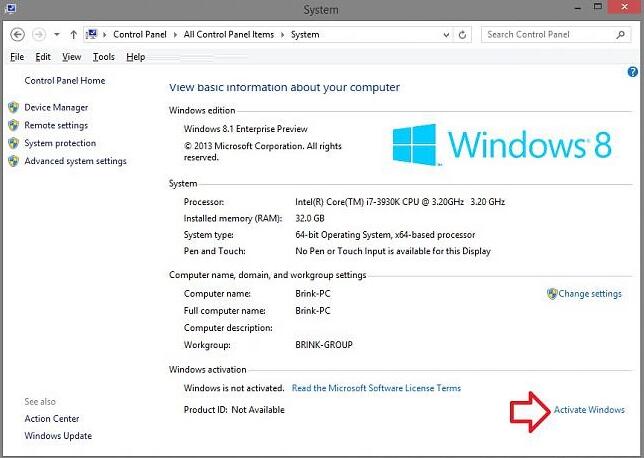Click the Device Manager shield icon
The height and width of the screenshot is (458, 644).
coord(14,108)
